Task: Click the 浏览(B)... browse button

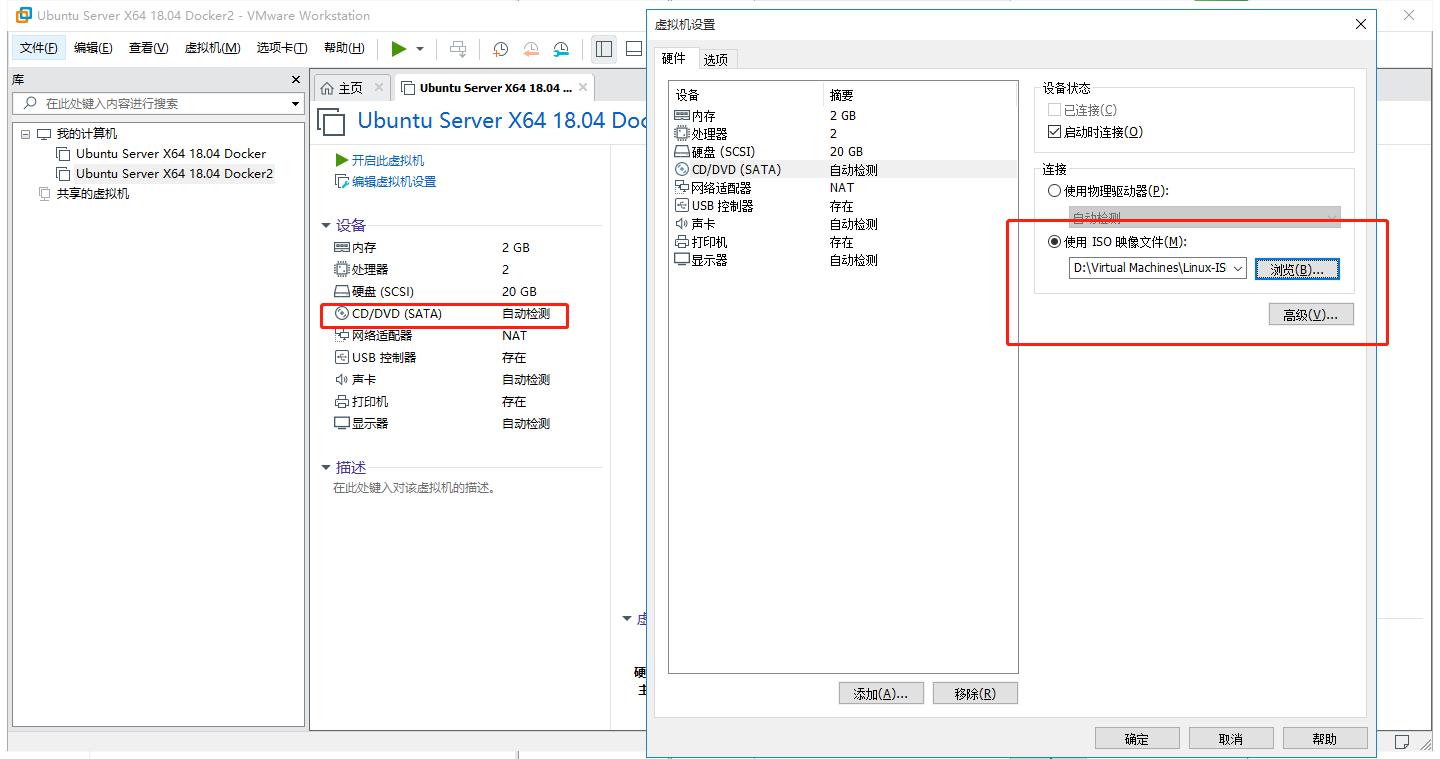Action: (1297, 269)
